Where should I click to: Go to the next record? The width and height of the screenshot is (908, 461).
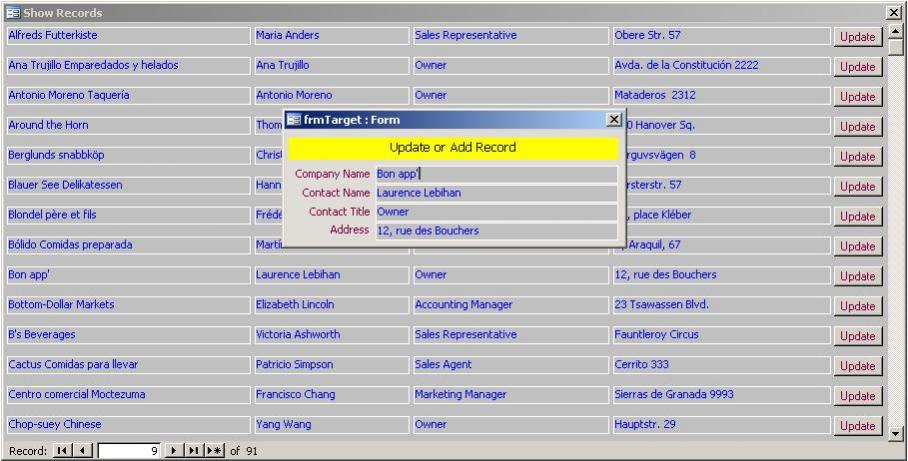coord(173,451)
